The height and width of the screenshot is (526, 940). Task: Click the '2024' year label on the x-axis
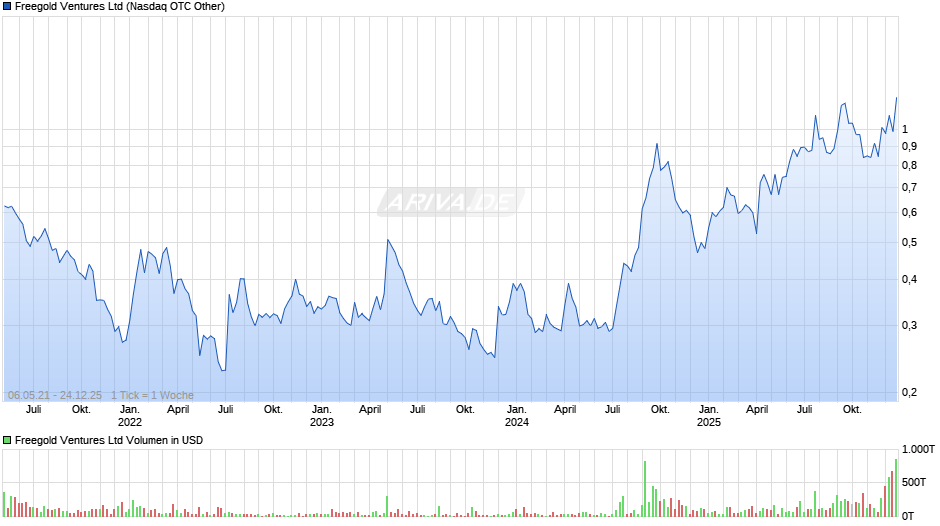tap(517, 422)
